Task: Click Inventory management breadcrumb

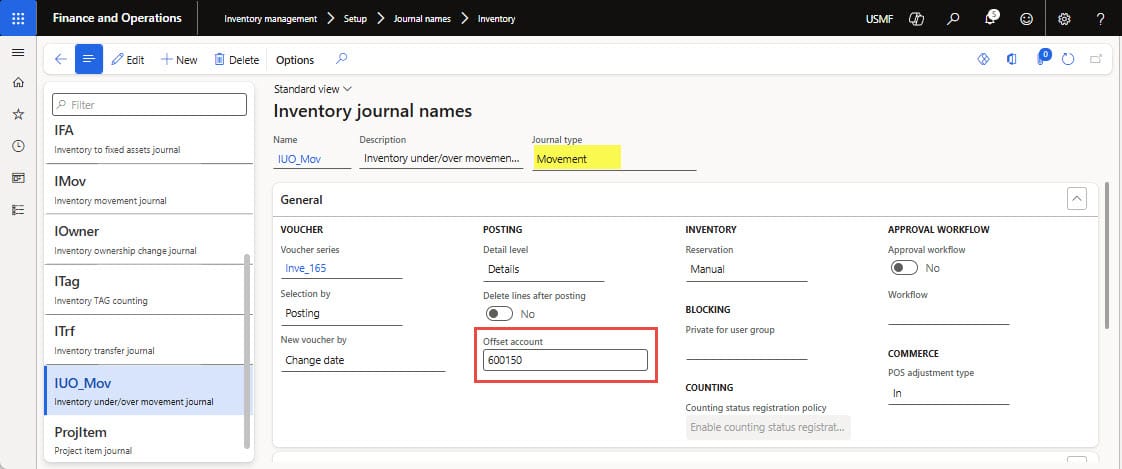Action: pyautogui.click(x=270, y=19)
